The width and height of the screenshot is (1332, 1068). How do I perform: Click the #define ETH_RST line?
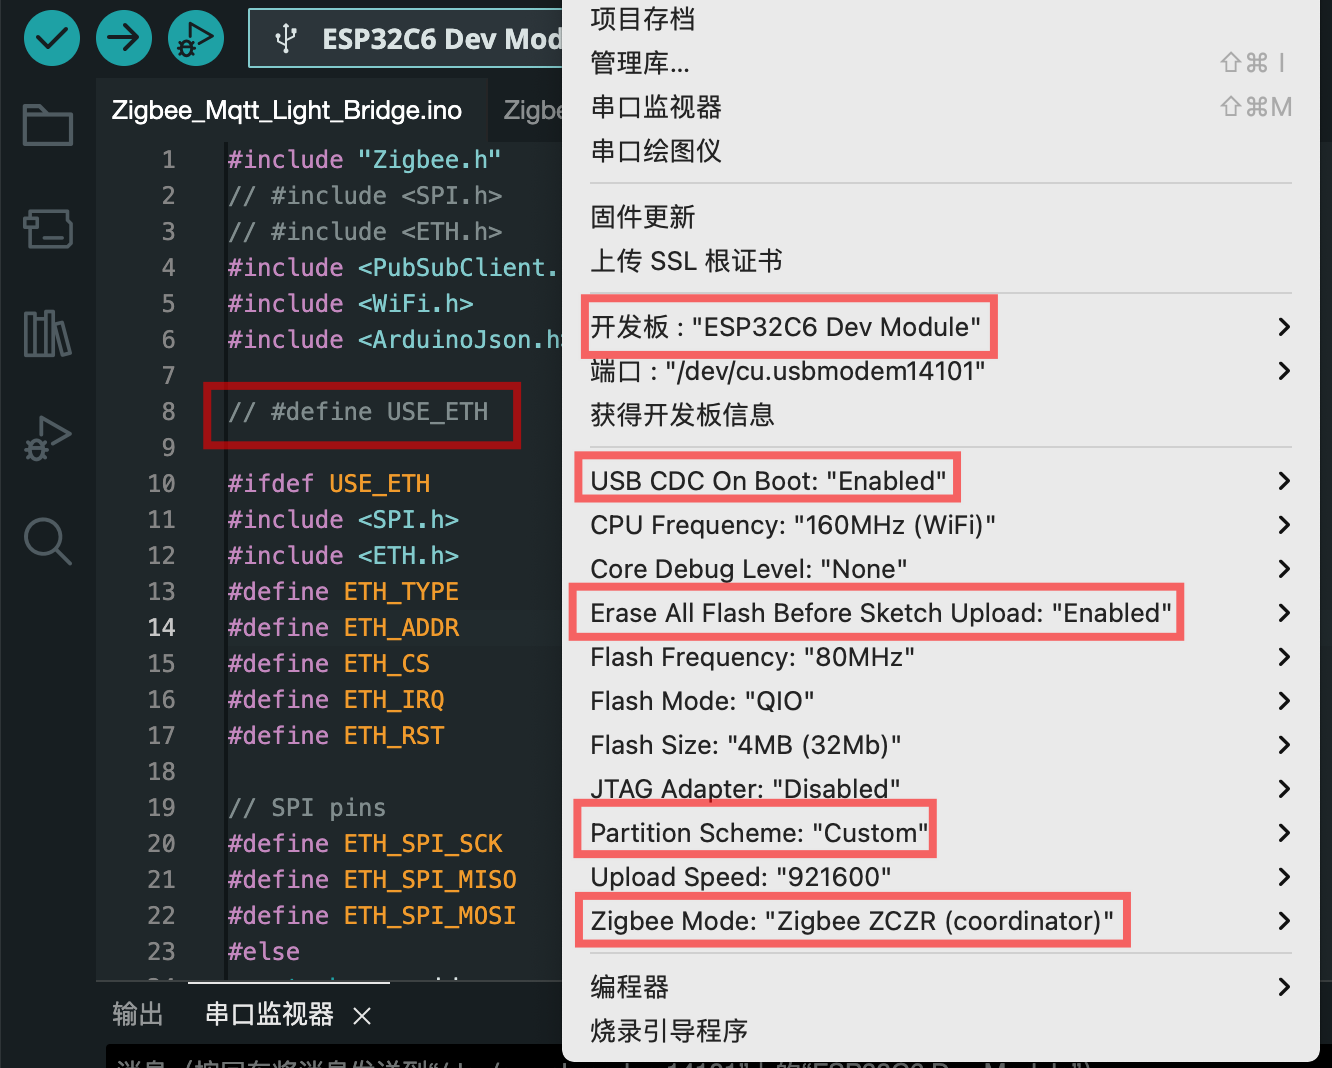[336, 736]
